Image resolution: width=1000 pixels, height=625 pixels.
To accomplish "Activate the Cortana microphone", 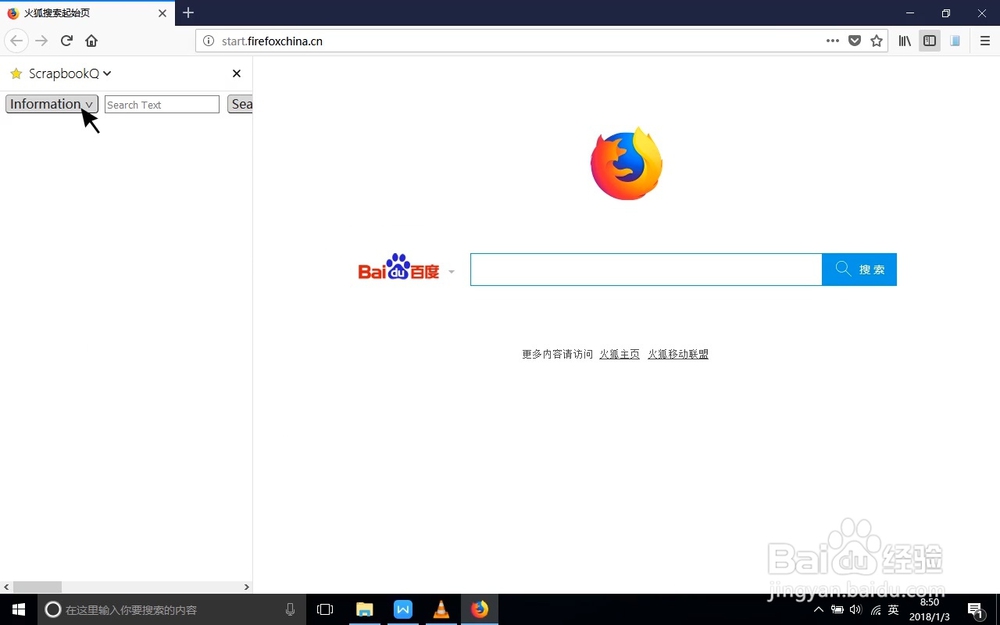I will pyautogui.click(x=290, y=610).
